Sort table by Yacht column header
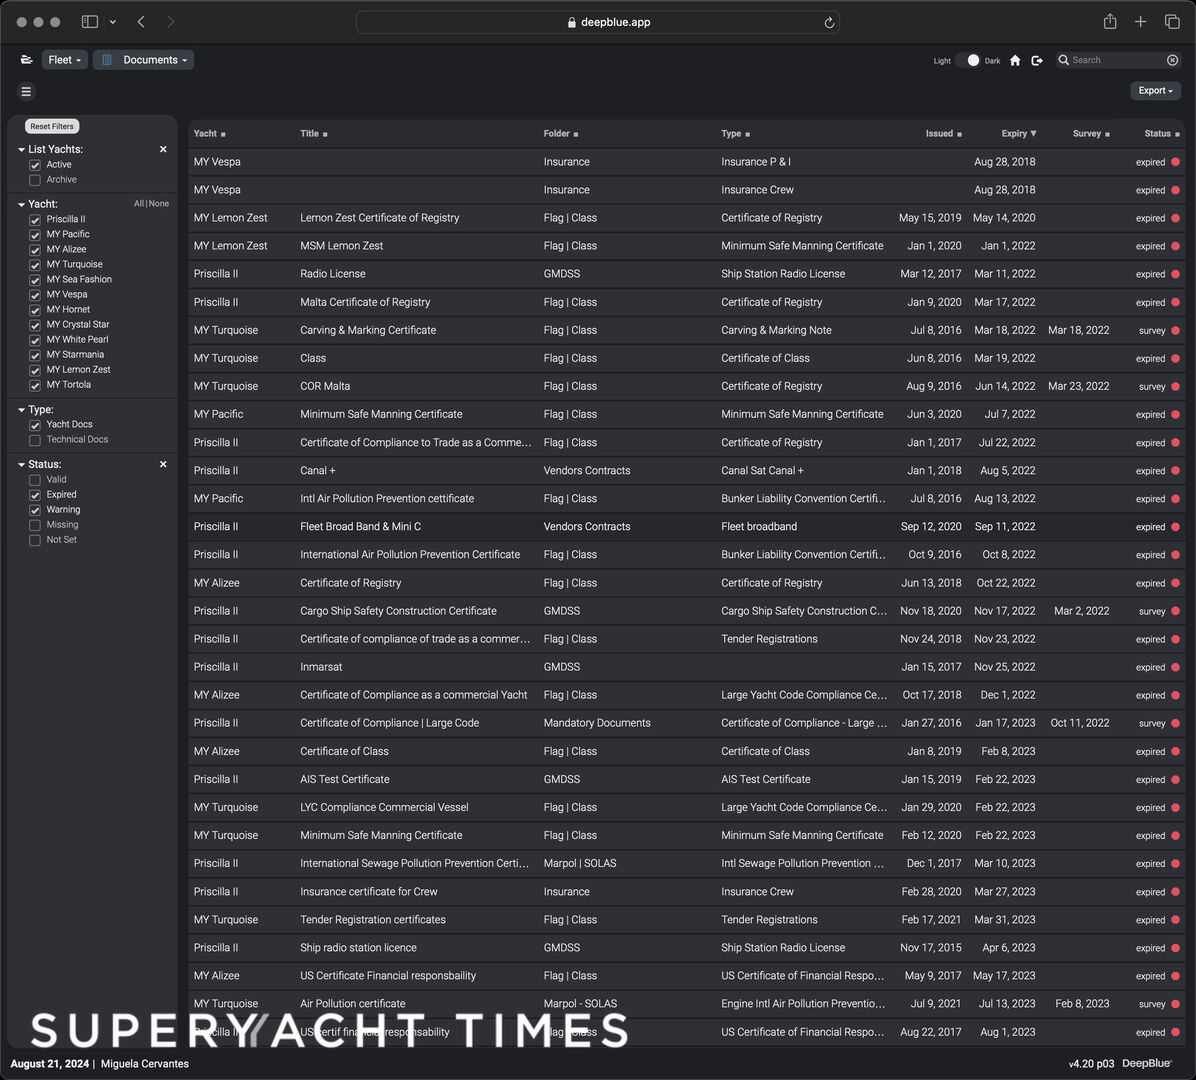The height and width of the screenshot is (1080, 1196). [x=205, y=133]
